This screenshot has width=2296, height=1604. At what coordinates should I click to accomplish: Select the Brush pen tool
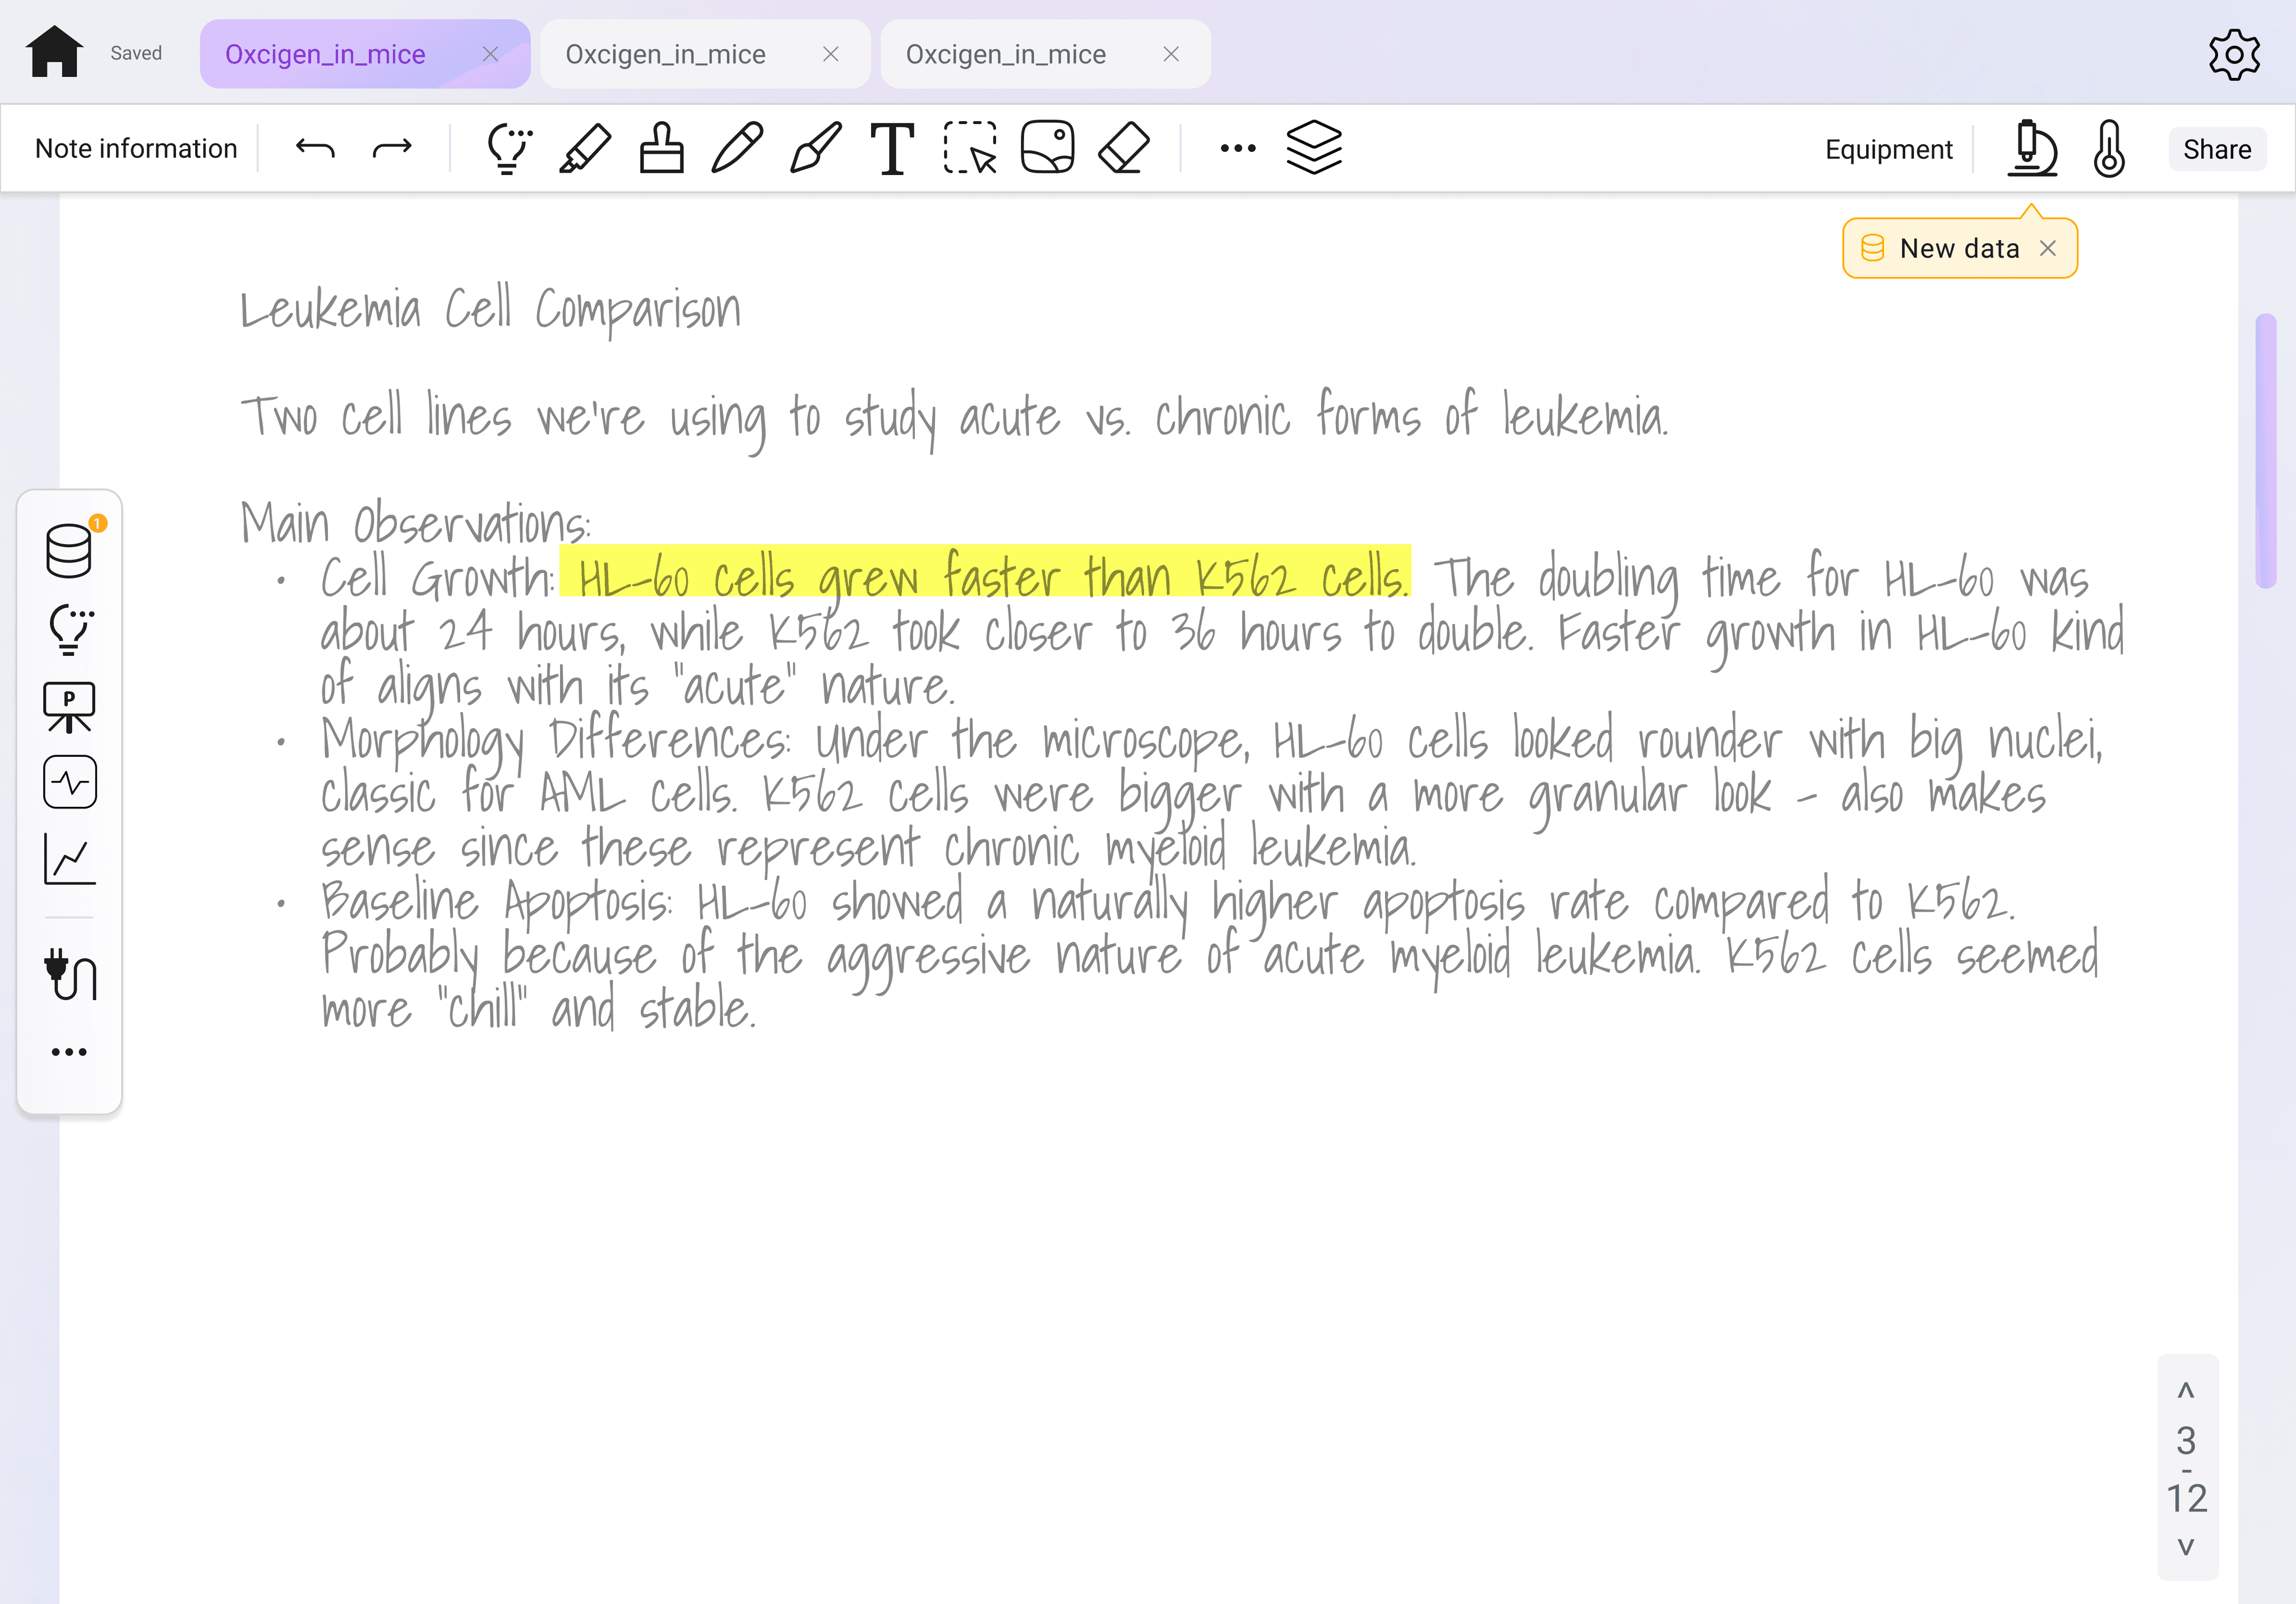point(815,148)
